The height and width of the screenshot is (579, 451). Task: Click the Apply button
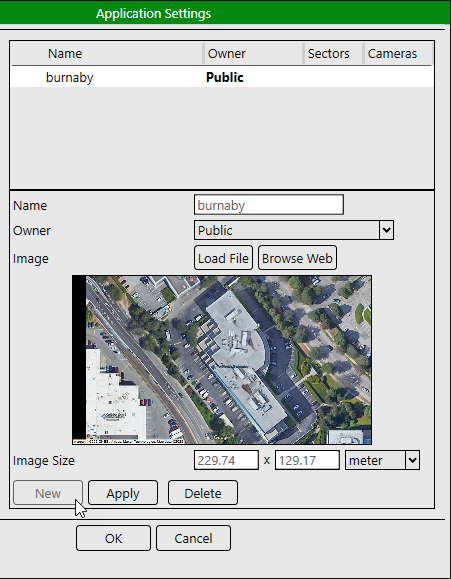(x=123, y=493)
